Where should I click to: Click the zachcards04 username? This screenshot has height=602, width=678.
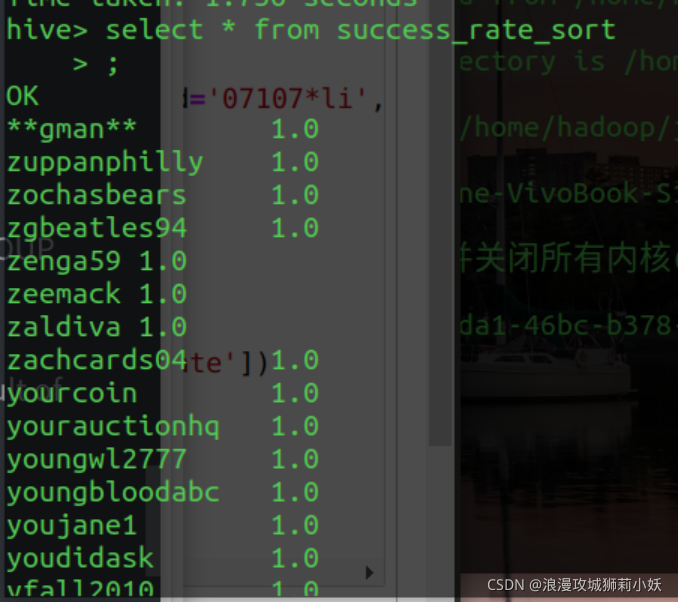click(96, 360)
